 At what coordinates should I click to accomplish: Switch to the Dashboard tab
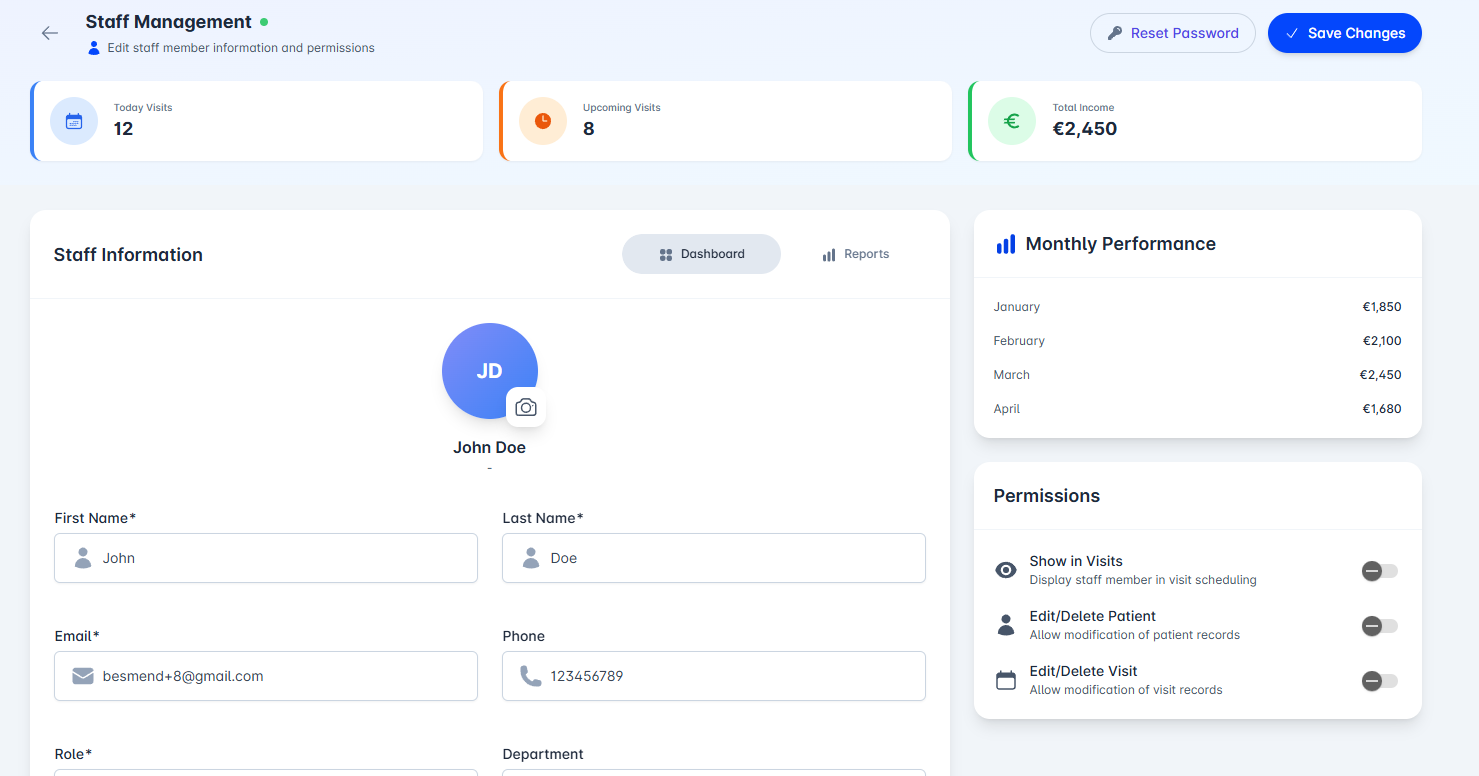click(701, 254)
